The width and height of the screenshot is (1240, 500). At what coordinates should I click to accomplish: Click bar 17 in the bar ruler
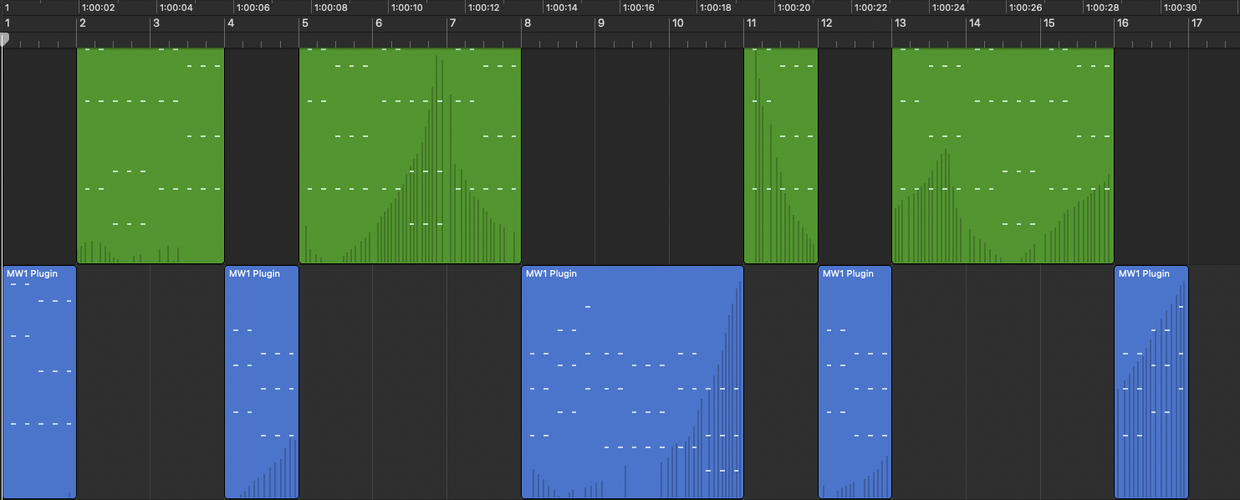pos(1196,23)
